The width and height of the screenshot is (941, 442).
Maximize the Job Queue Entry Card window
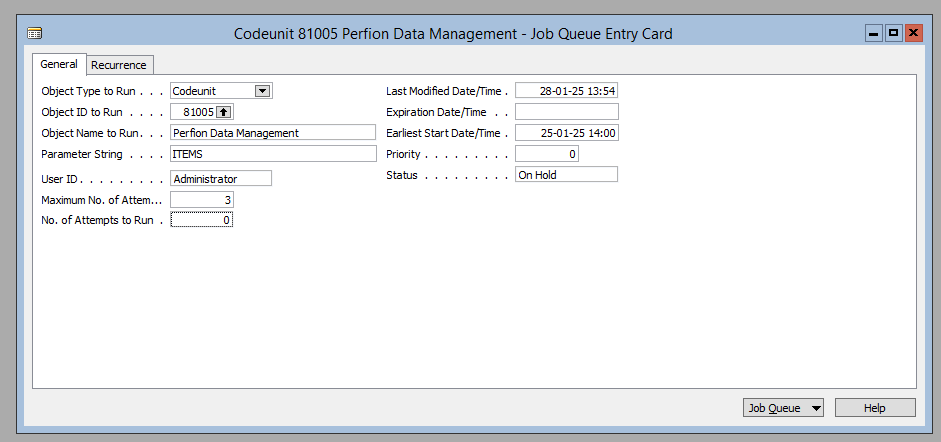(894, 34)
